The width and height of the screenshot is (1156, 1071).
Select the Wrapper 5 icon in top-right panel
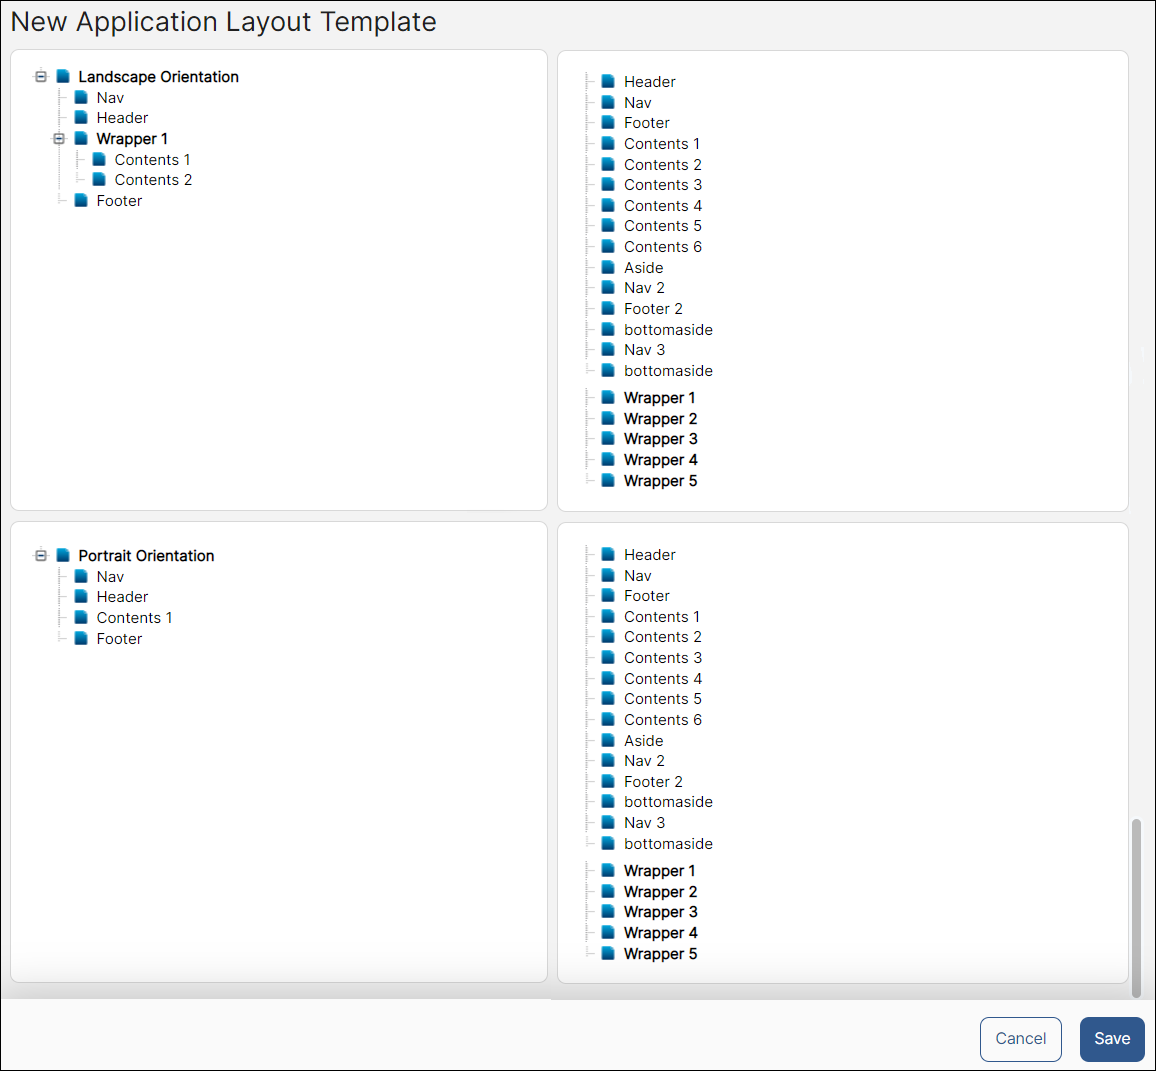click(608, 480)
